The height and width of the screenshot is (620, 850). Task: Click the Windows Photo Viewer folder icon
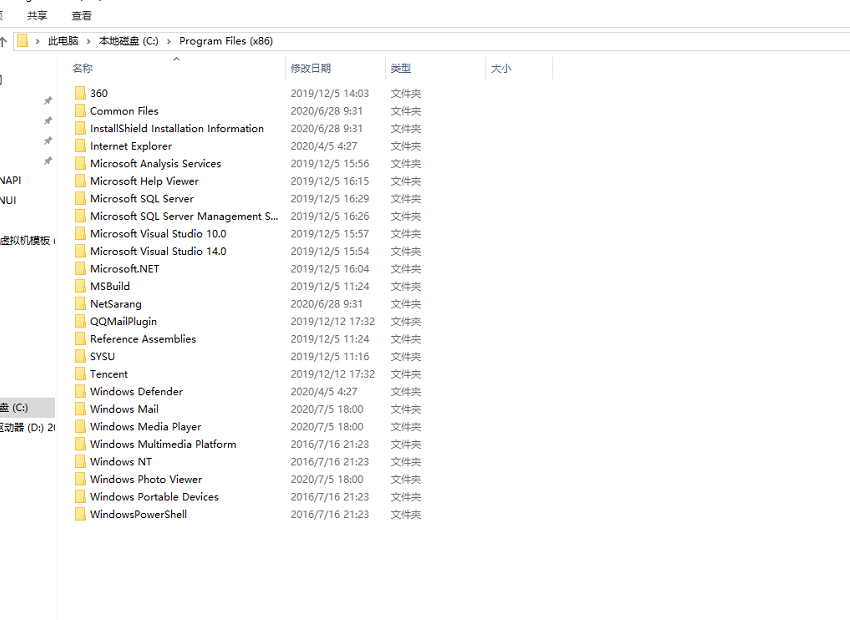(x=80, y=479)
